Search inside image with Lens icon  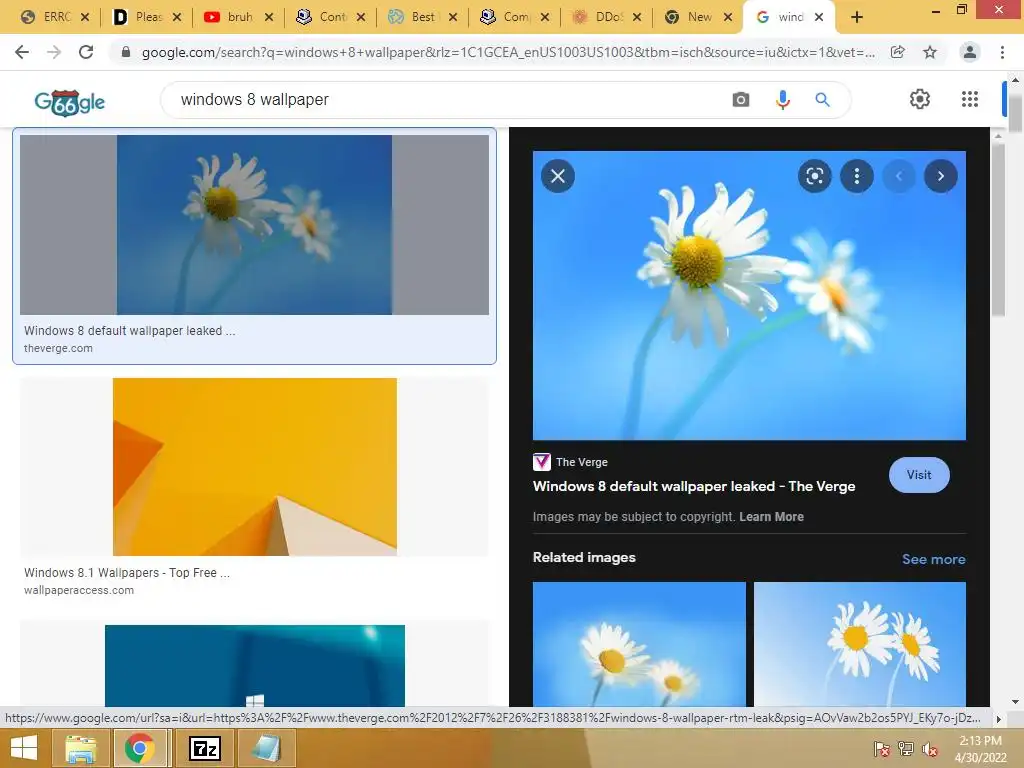point(814,176)
